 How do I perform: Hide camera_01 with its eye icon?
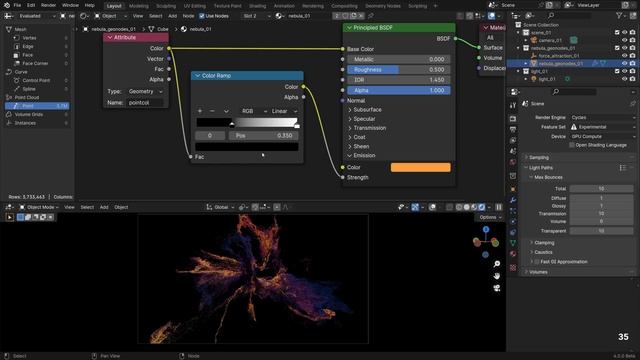624,40
